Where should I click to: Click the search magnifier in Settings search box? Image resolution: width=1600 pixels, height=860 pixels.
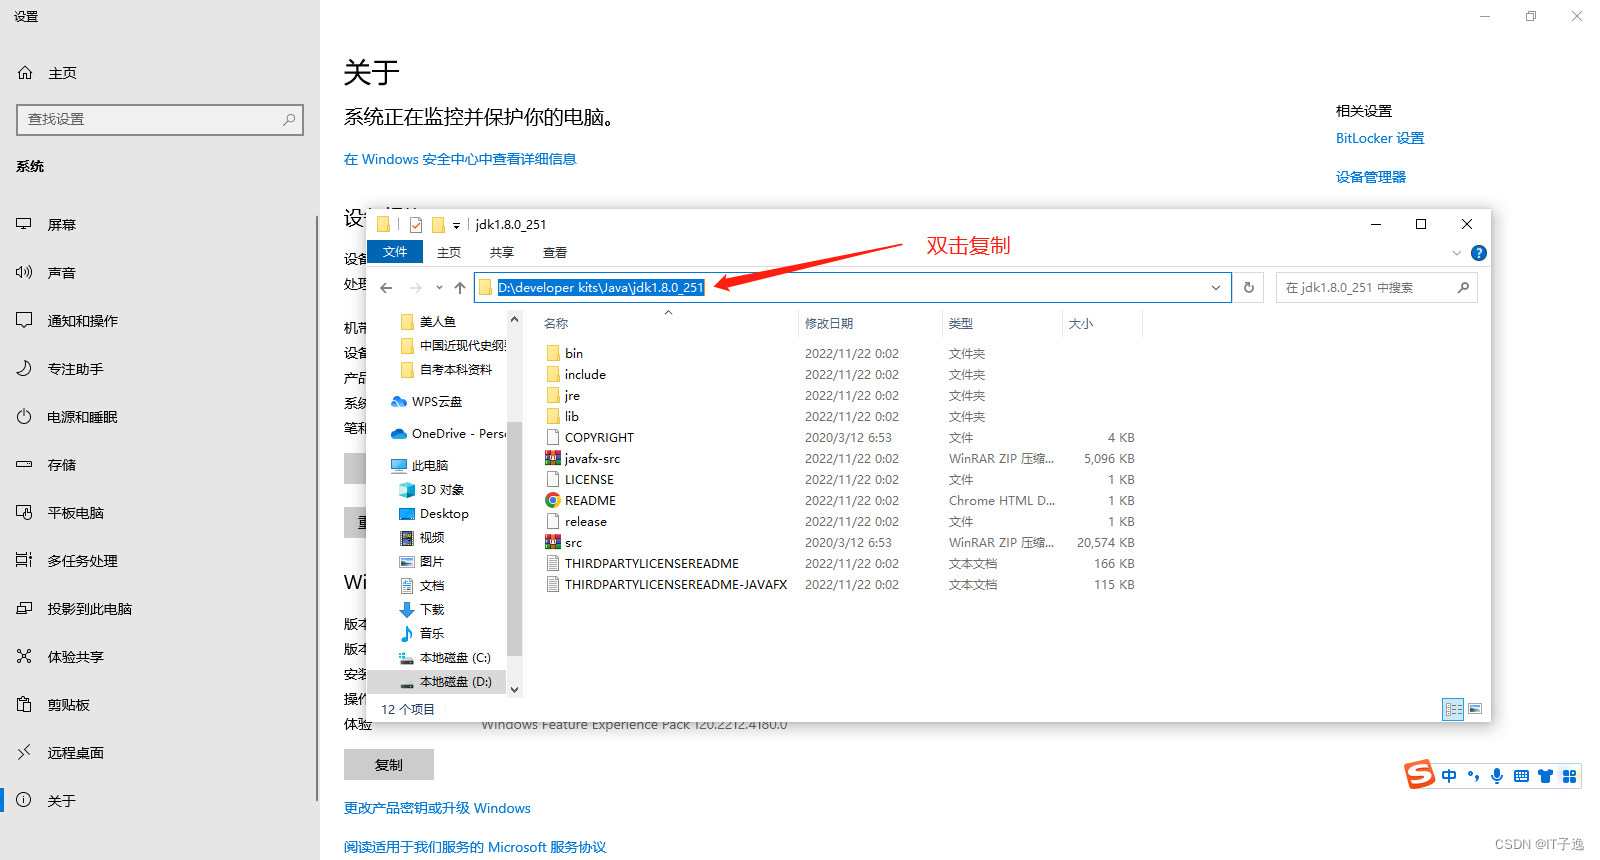point(289,119)
